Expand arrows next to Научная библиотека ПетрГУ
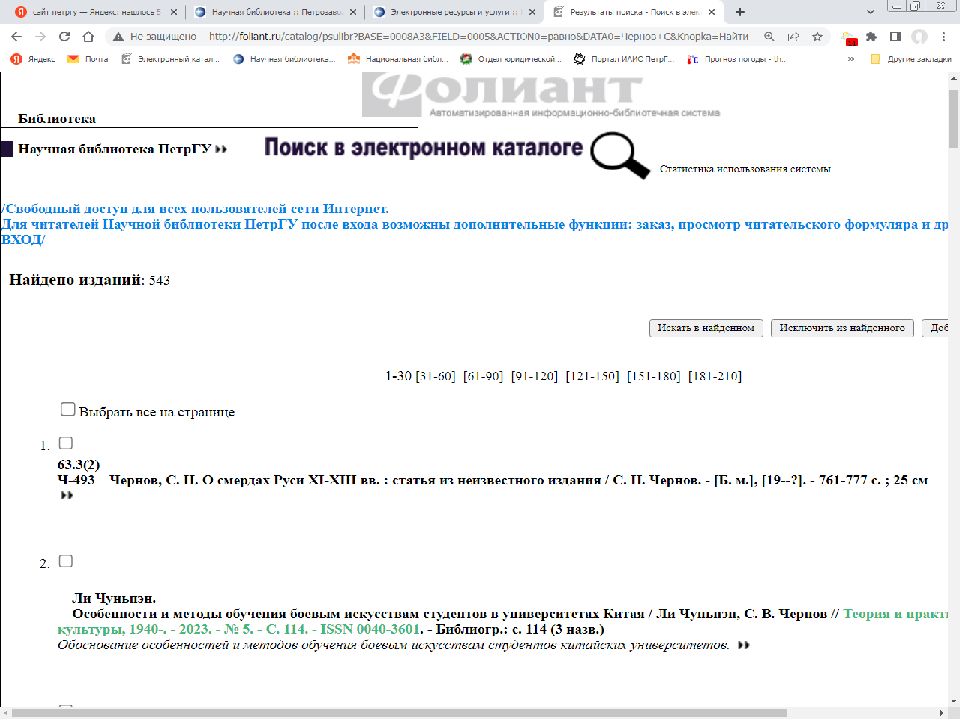960x720 pixels. (221, 149)
